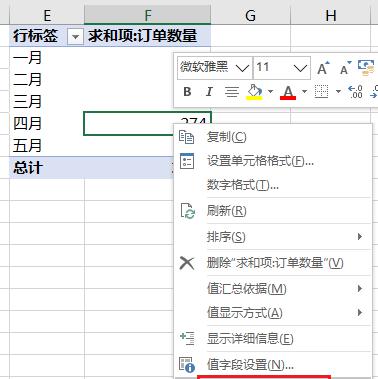Open fill color dropdown arrow
This screenshot has height=379, width=378.
click(x=270, y=91)
